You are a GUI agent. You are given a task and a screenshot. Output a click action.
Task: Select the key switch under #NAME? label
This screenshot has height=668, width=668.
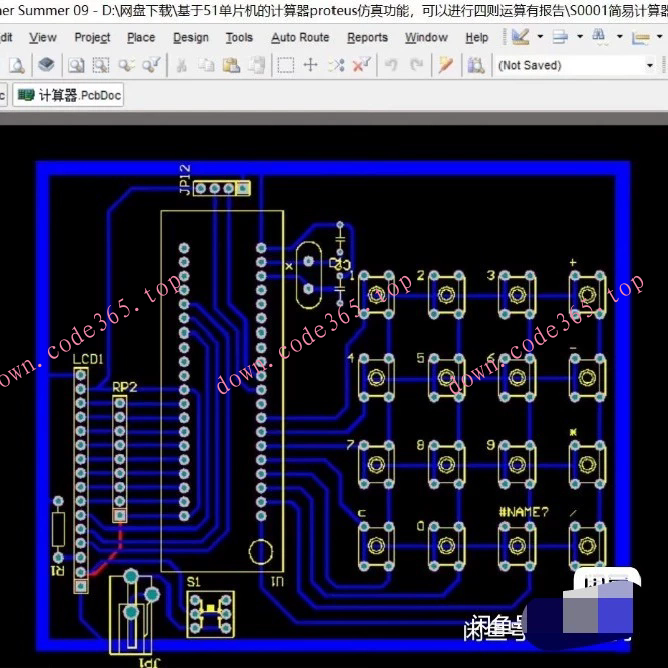tap(517, 546)
